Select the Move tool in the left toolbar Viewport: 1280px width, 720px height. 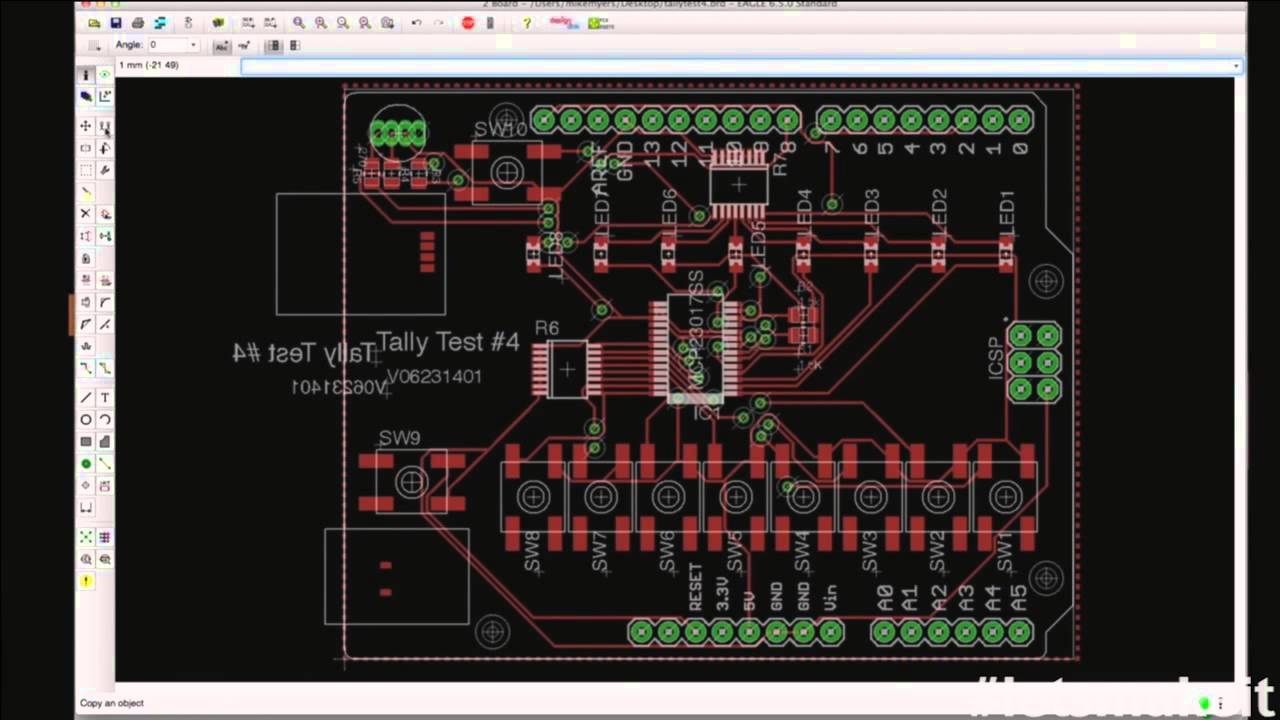pyautogui.click(x=86, y=126)
